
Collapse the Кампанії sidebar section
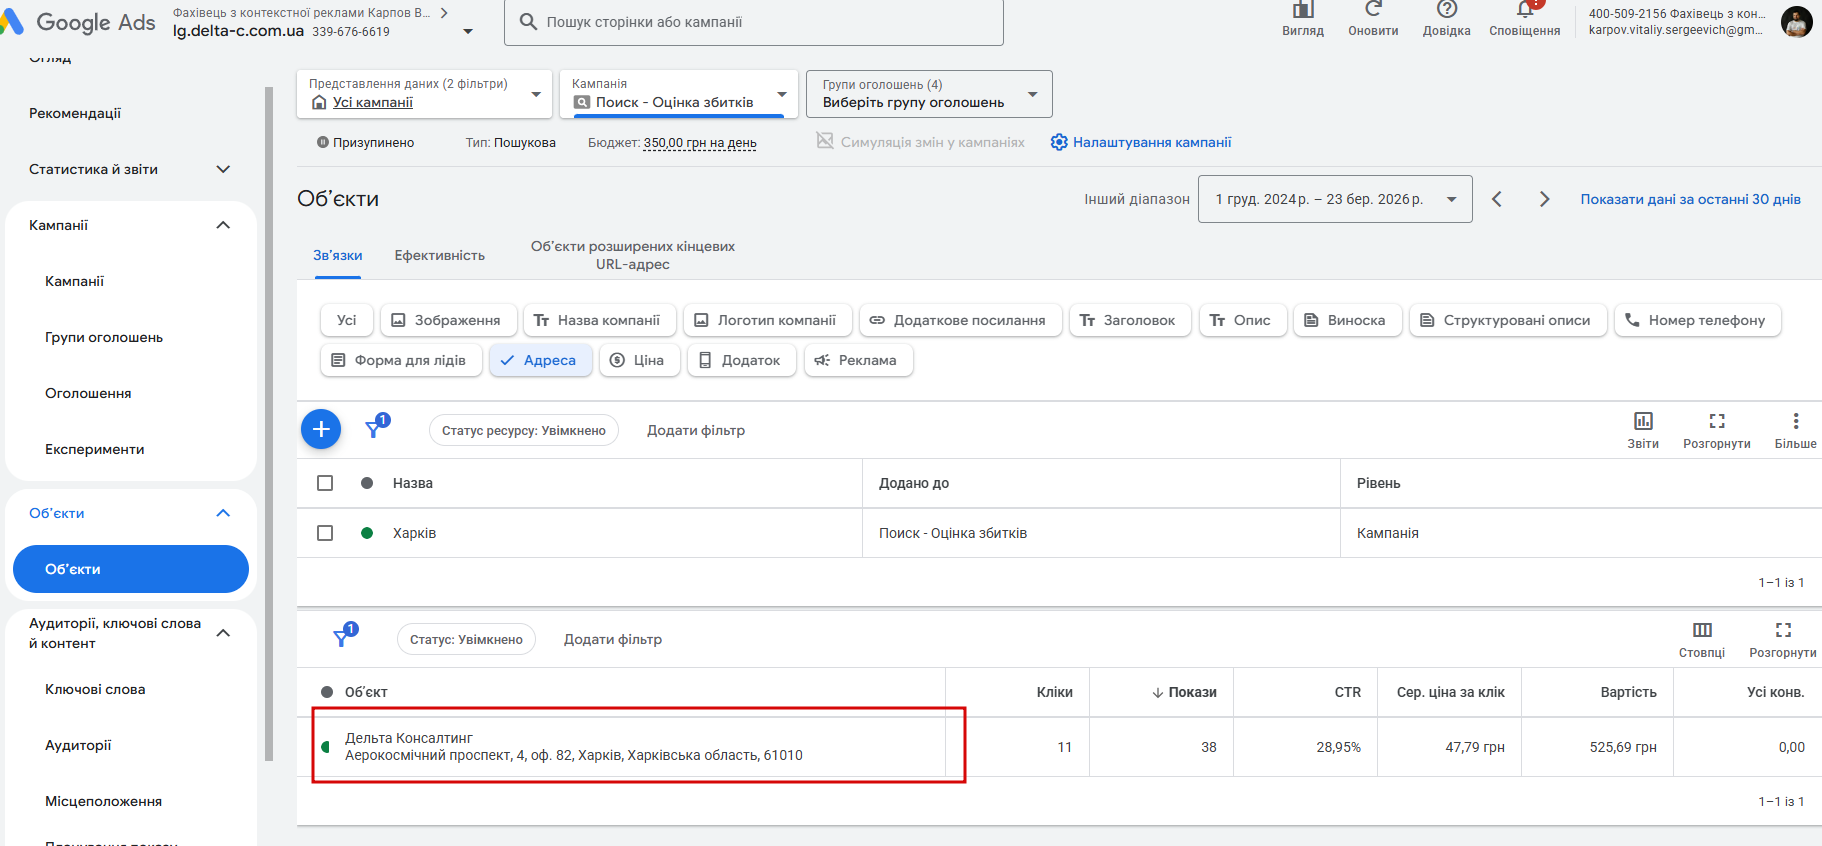223,225
